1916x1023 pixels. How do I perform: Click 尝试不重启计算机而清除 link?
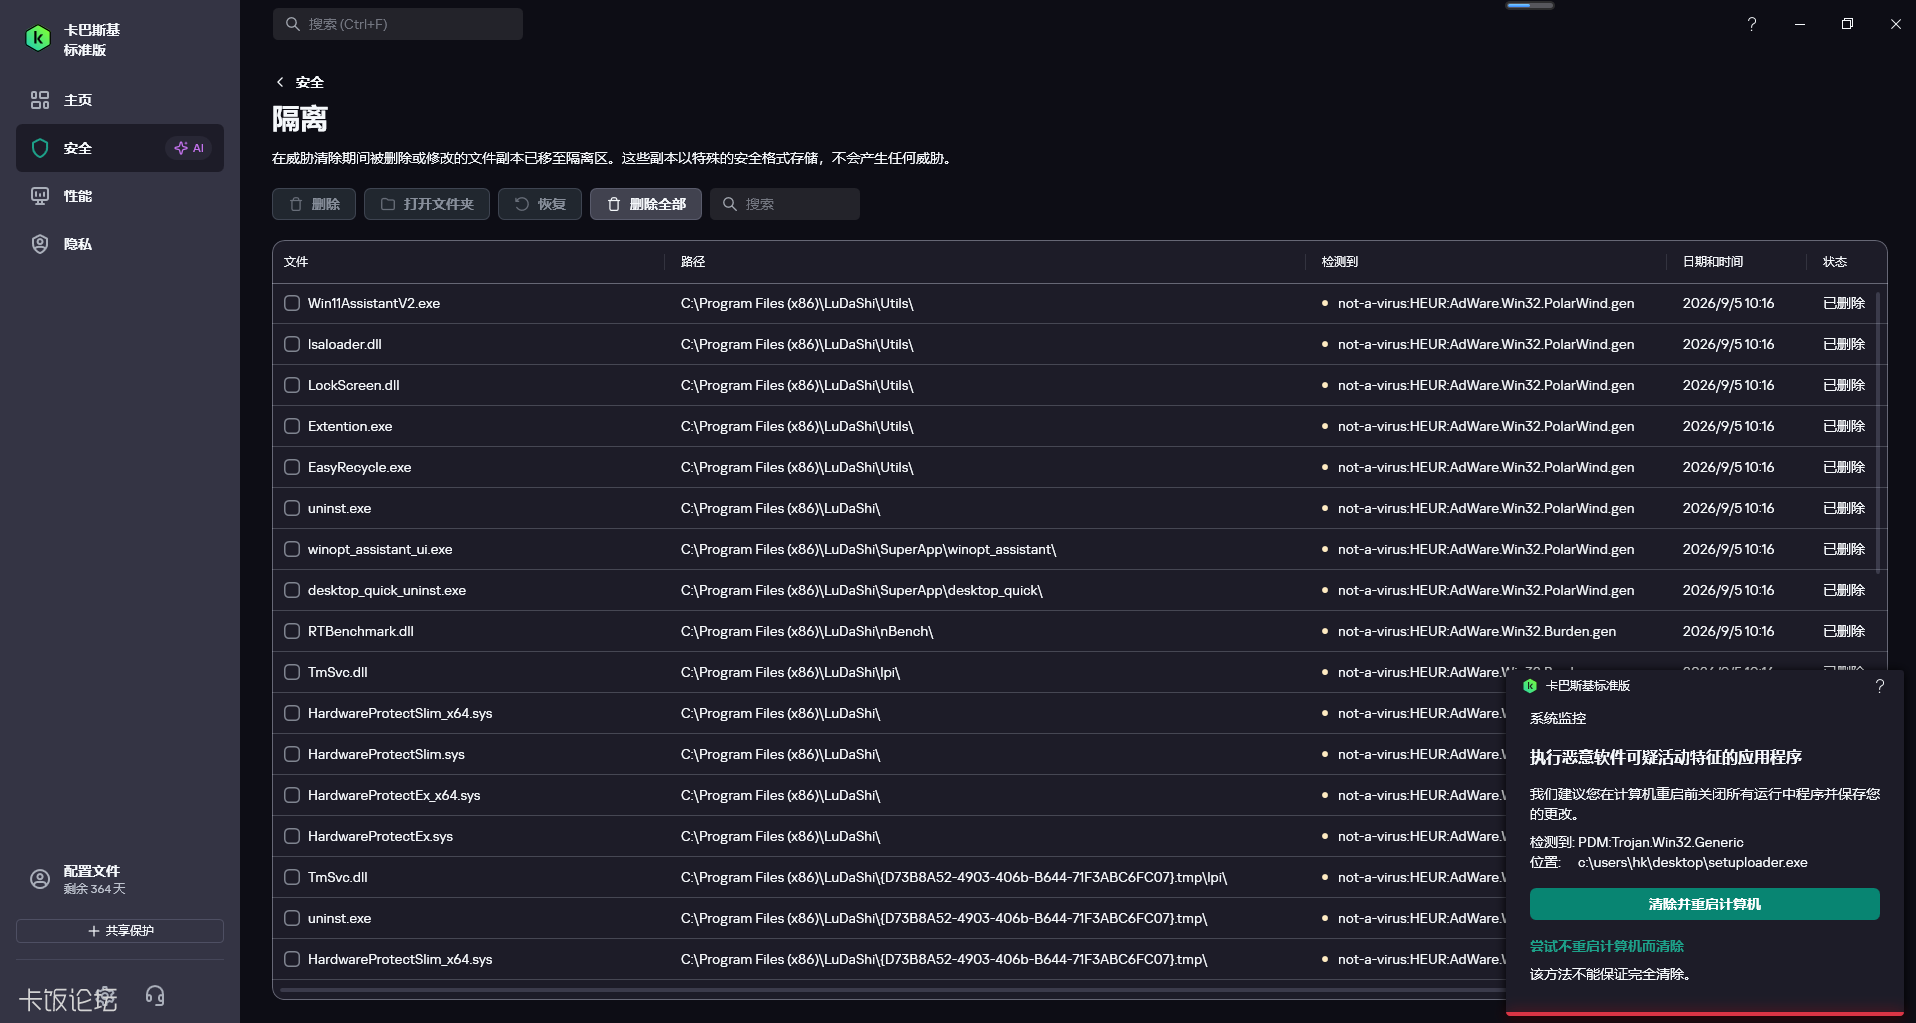point(1606,946)
